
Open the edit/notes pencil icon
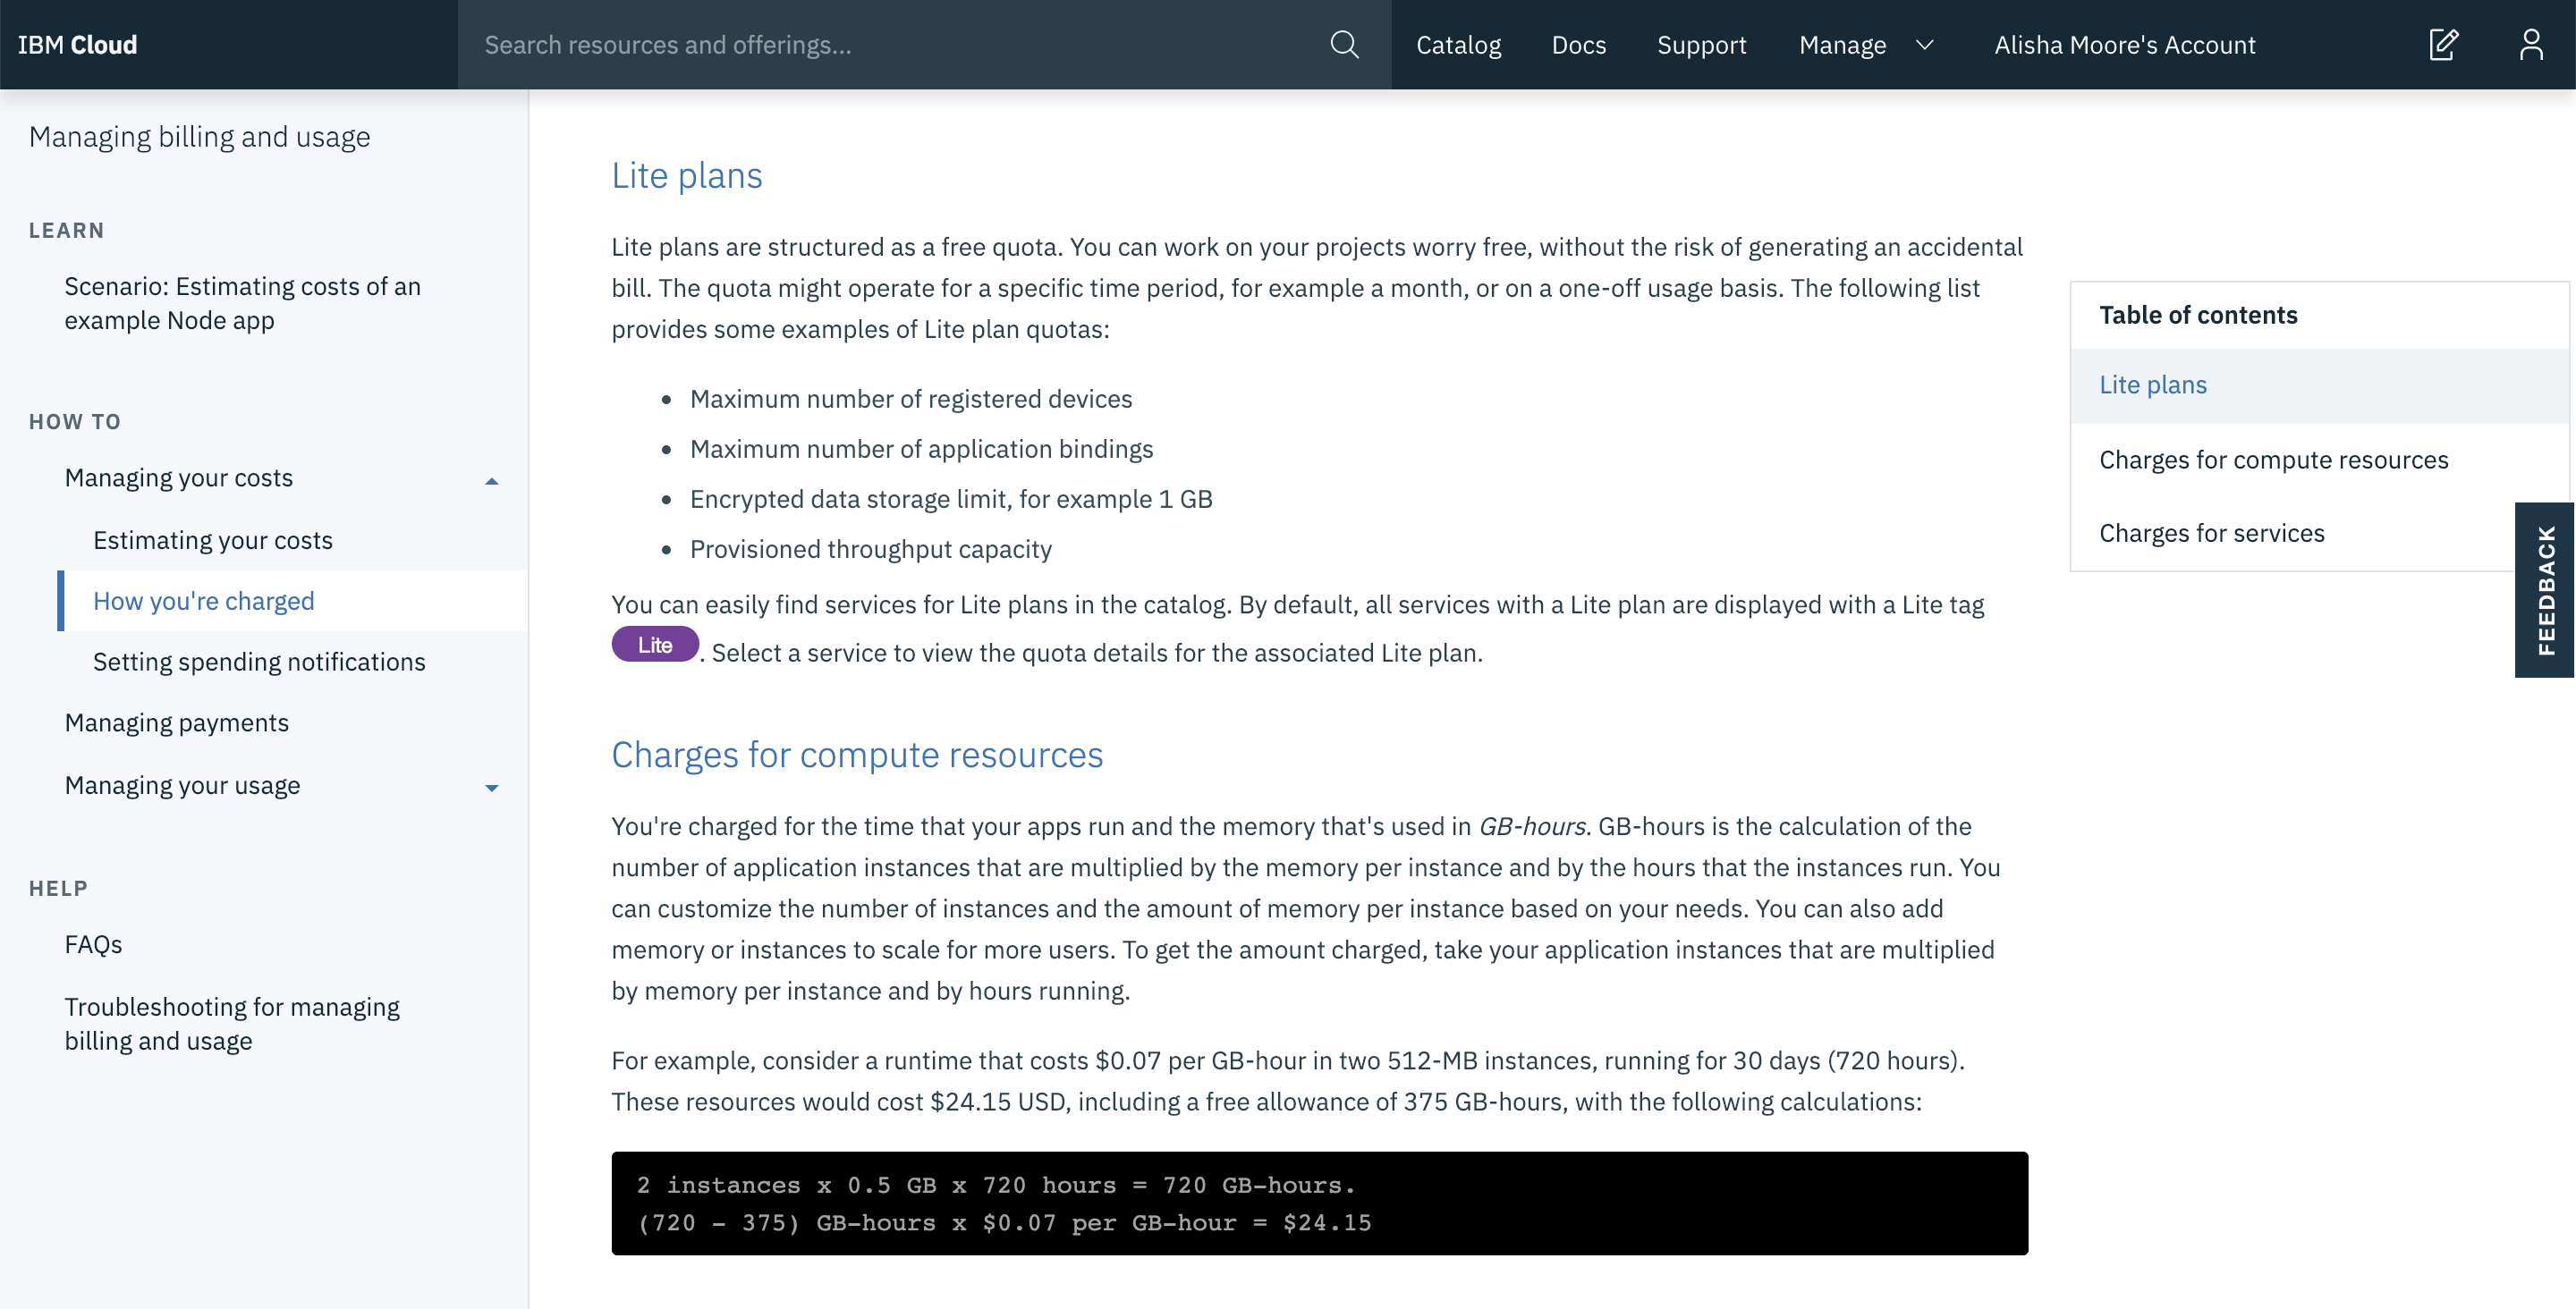pos(2443,45)
